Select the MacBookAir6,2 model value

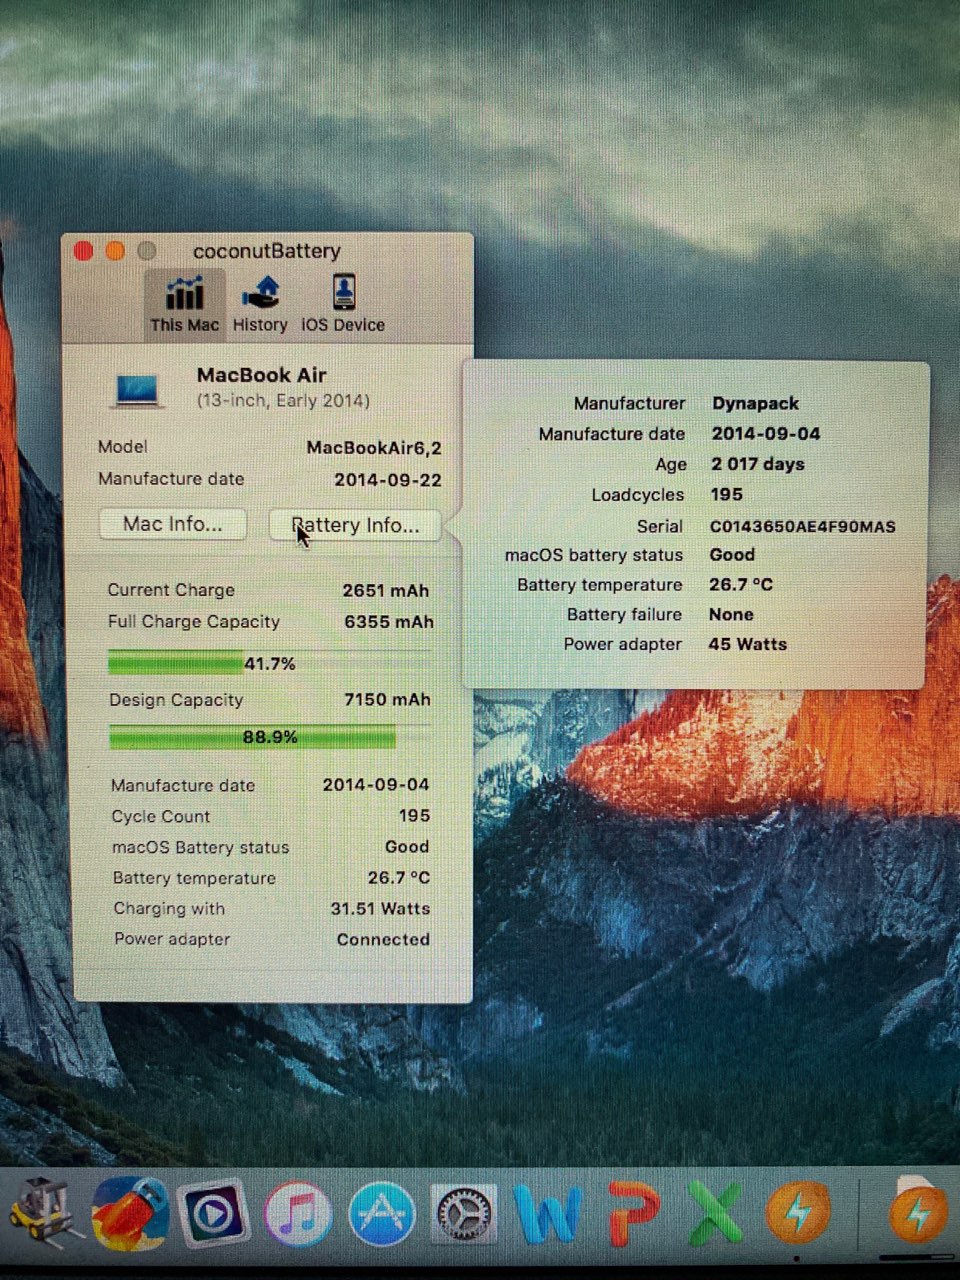(374, 448)
